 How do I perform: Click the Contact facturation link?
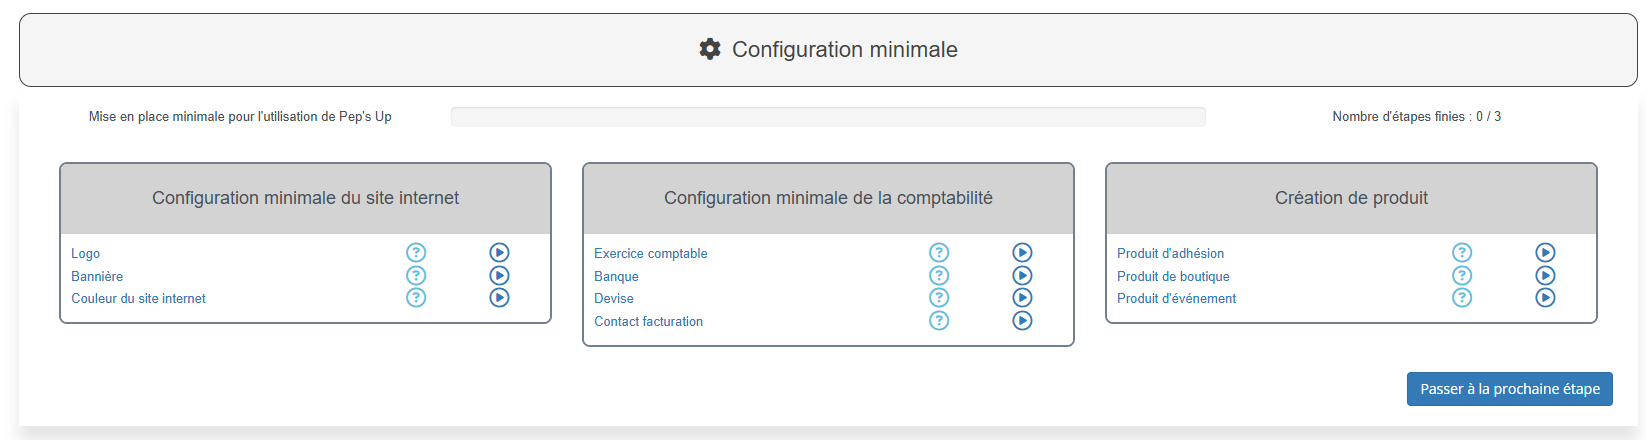[x=648, y=322]
